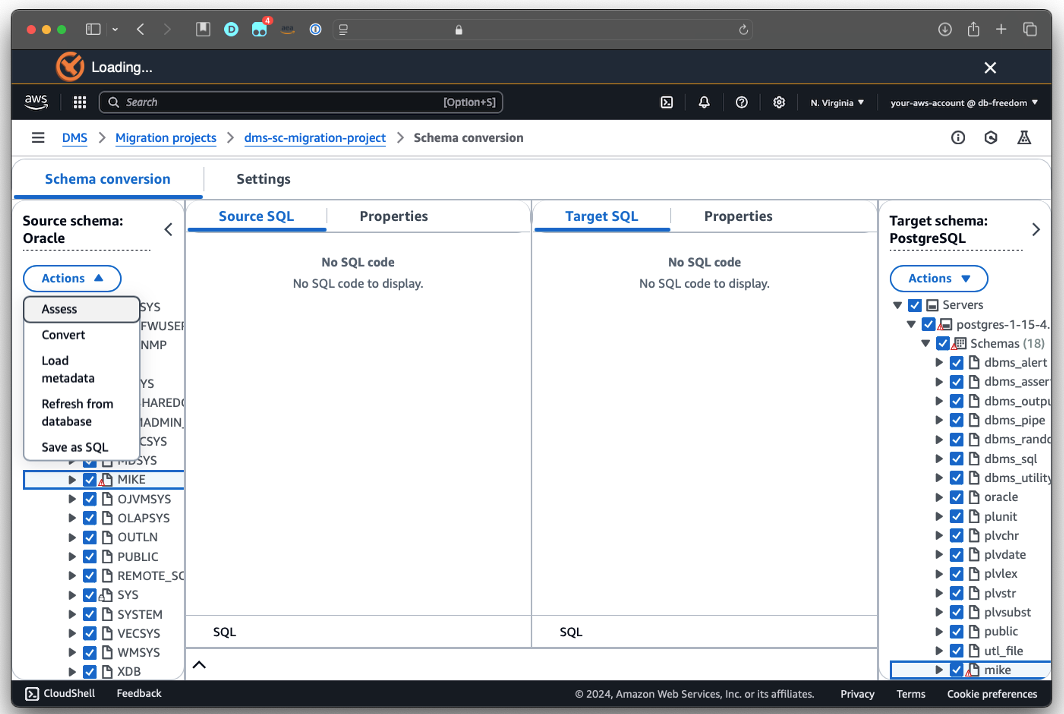Collapse the Target schema panel arrow
Image resolution: width=1064 pixels, height=714 pixels.
click(1036, 229)
